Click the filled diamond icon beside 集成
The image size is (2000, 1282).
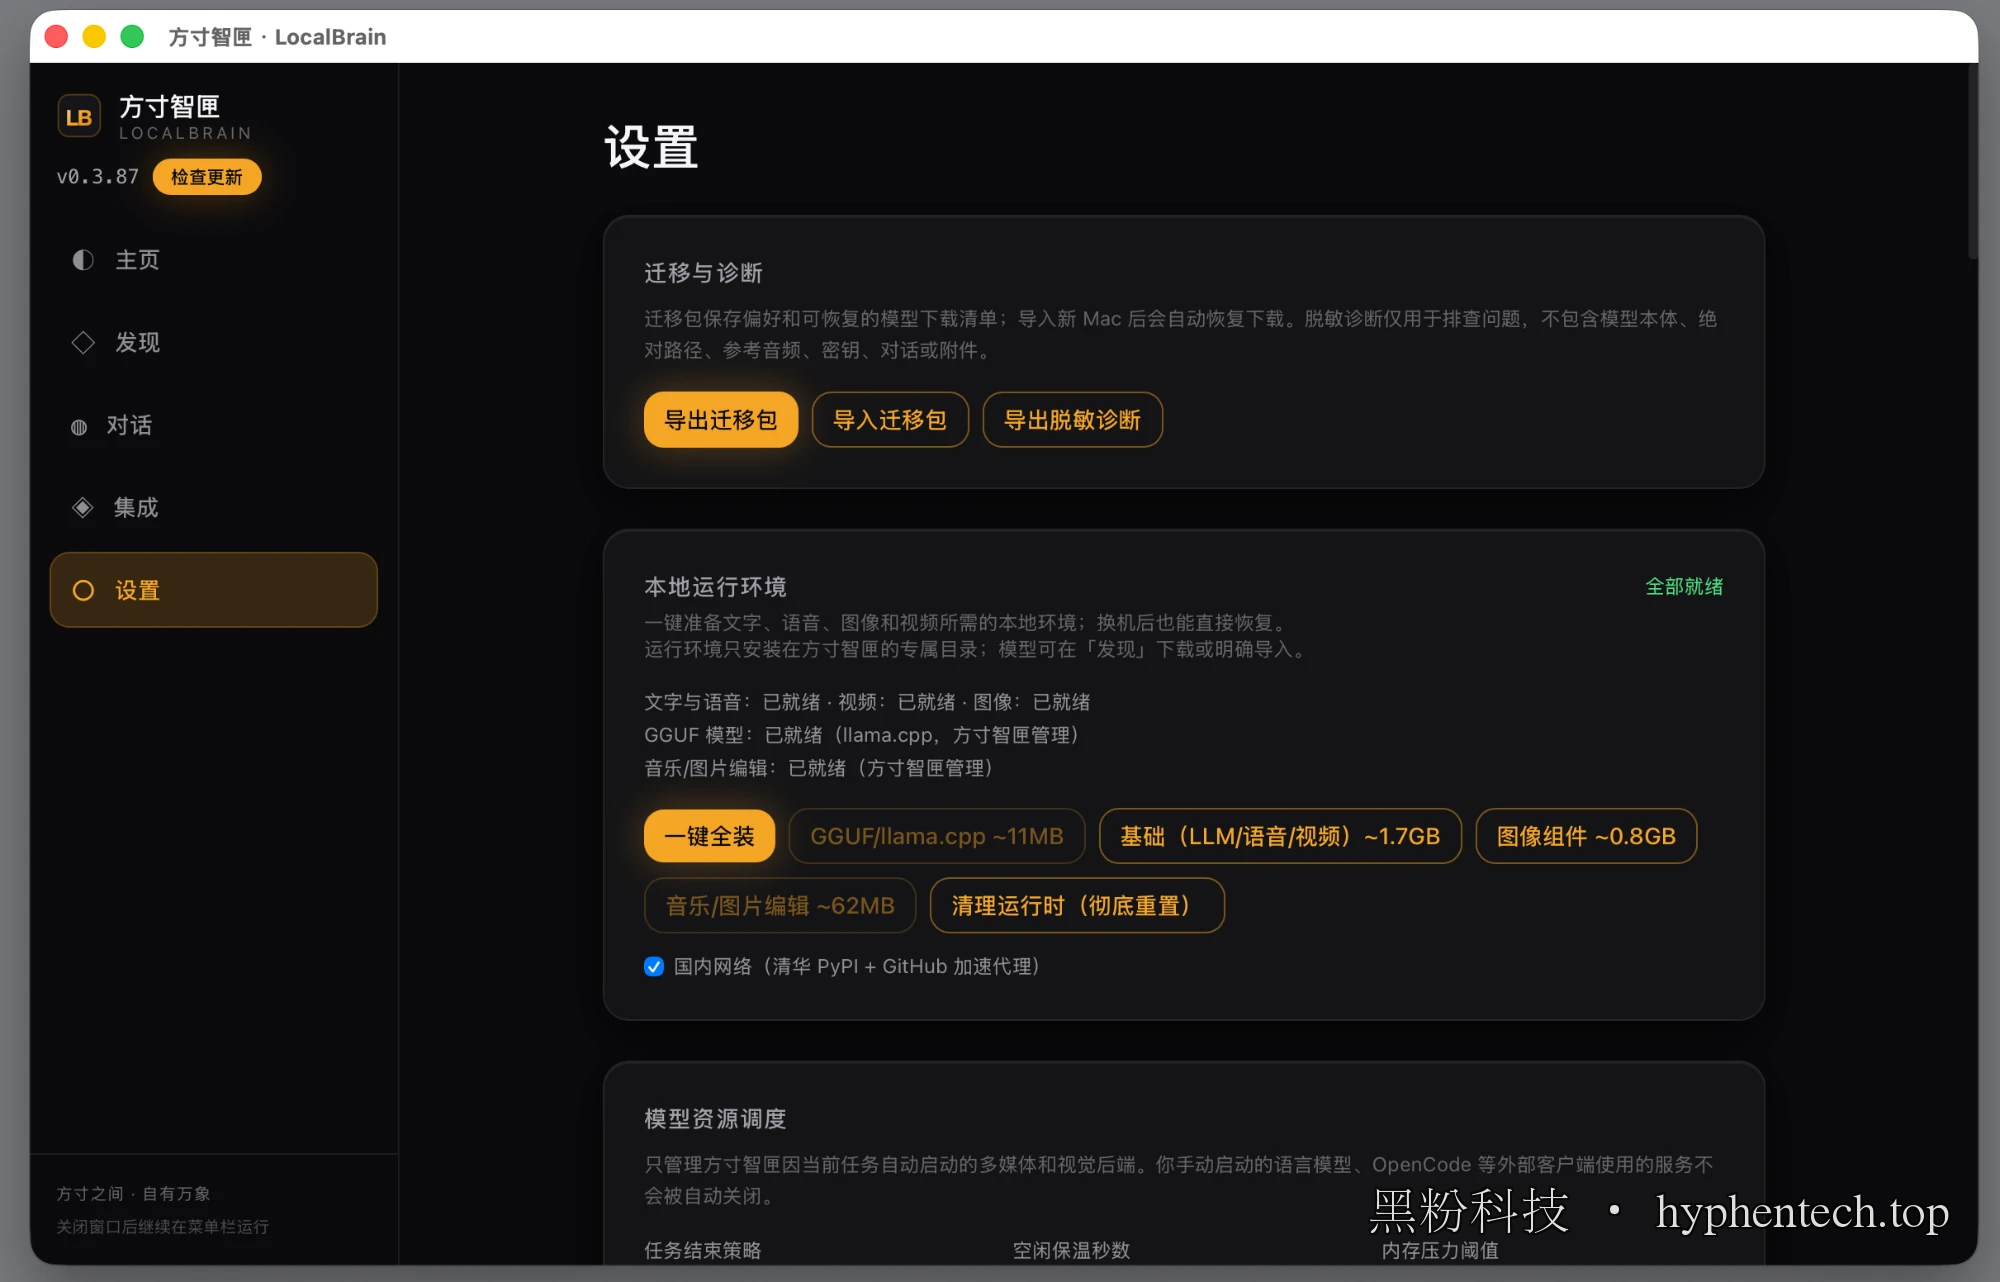pos(83,508)
